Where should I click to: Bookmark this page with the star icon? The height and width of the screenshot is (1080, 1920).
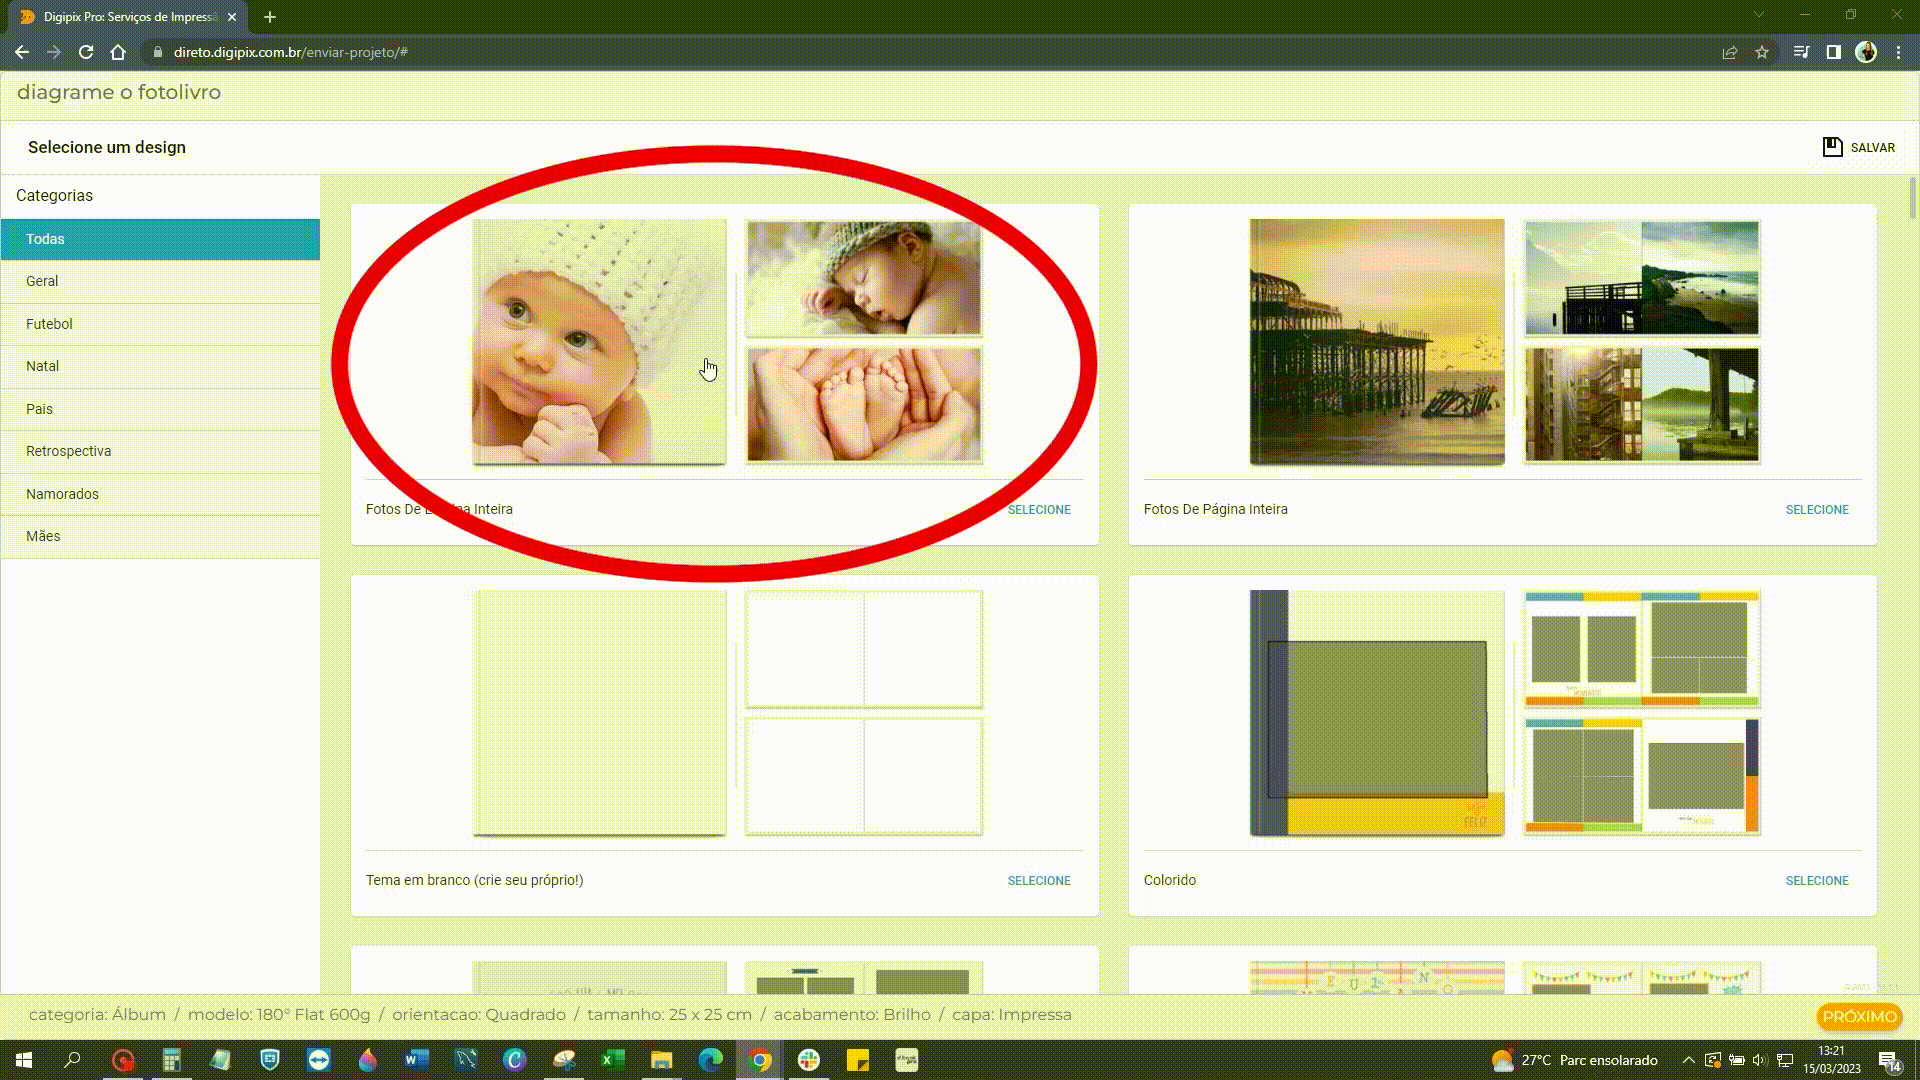tap(1762, 52)
